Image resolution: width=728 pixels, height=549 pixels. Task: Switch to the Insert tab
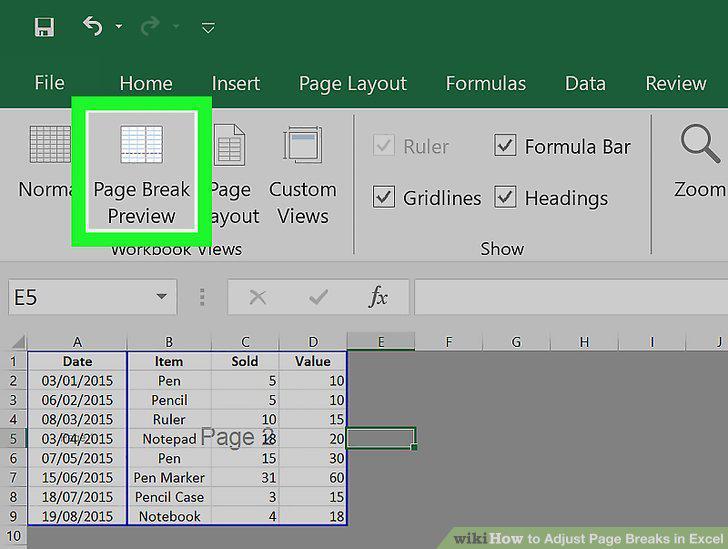click(235, 84)
